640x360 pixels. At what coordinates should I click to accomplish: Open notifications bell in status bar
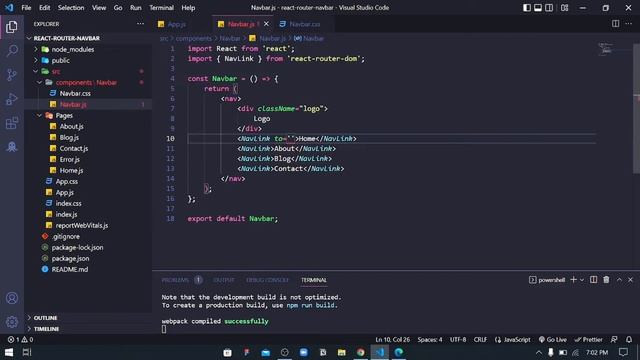point(629,340)
